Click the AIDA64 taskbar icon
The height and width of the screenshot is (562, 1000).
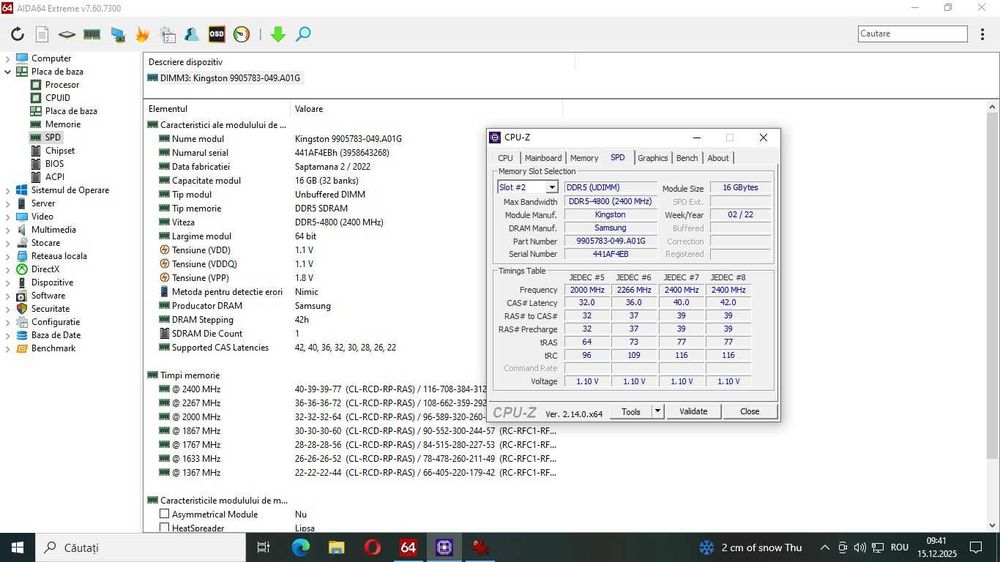408,547
